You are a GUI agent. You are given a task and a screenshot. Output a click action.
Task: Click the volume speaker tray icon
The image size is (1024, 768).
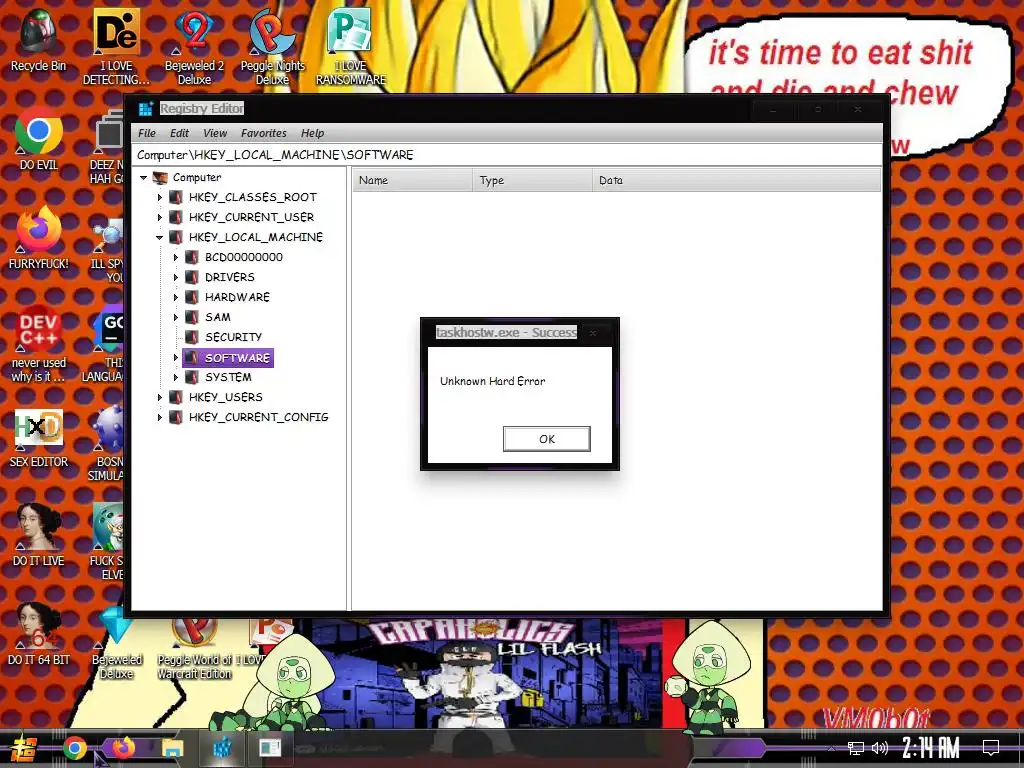[x=880, y=748]
